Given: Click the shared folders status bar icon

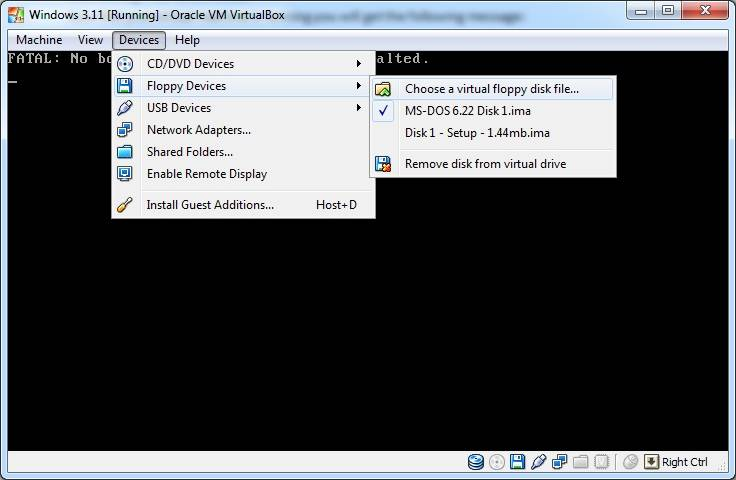Looking at the screenshot, I should click(x=580, y=462).
